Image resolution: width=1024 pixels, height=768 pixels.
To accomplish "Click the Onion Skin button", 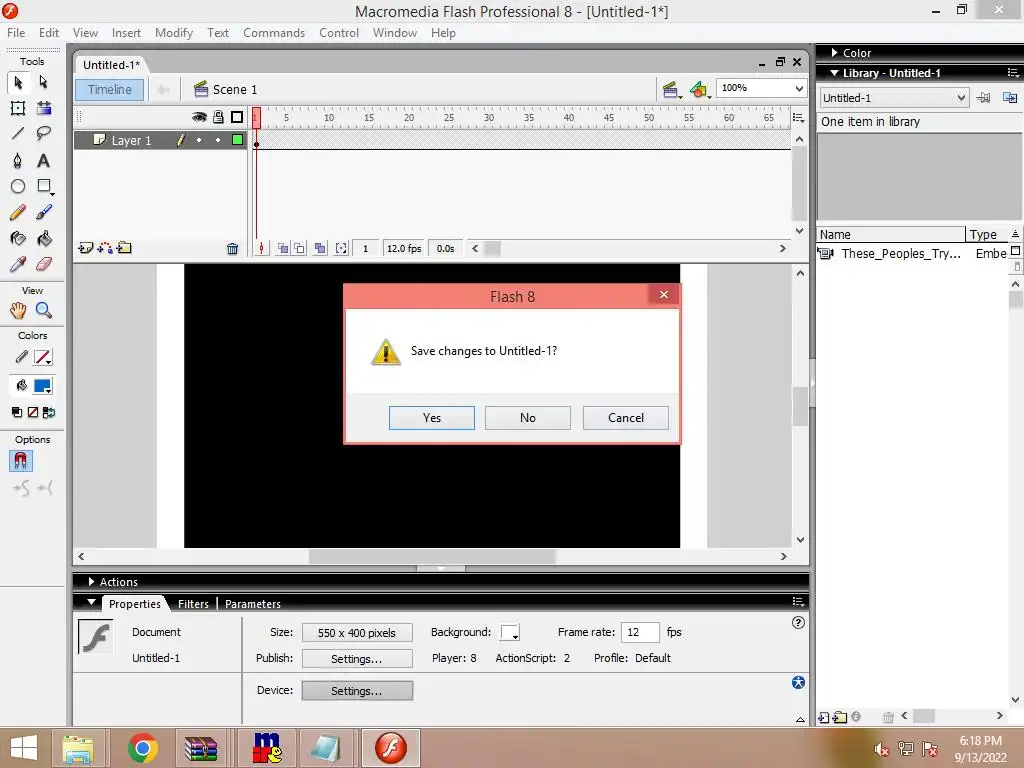I will 283,248.
